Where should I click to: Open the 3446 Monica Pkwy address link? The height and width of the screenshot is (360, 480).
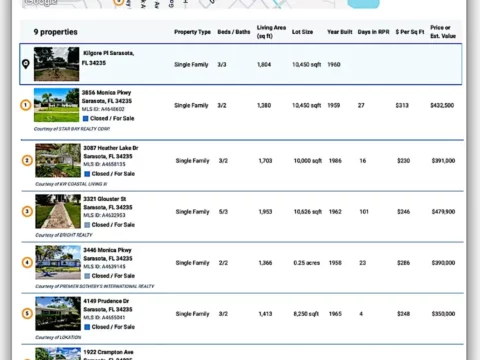pyautogui.click(x=108, y=254)
